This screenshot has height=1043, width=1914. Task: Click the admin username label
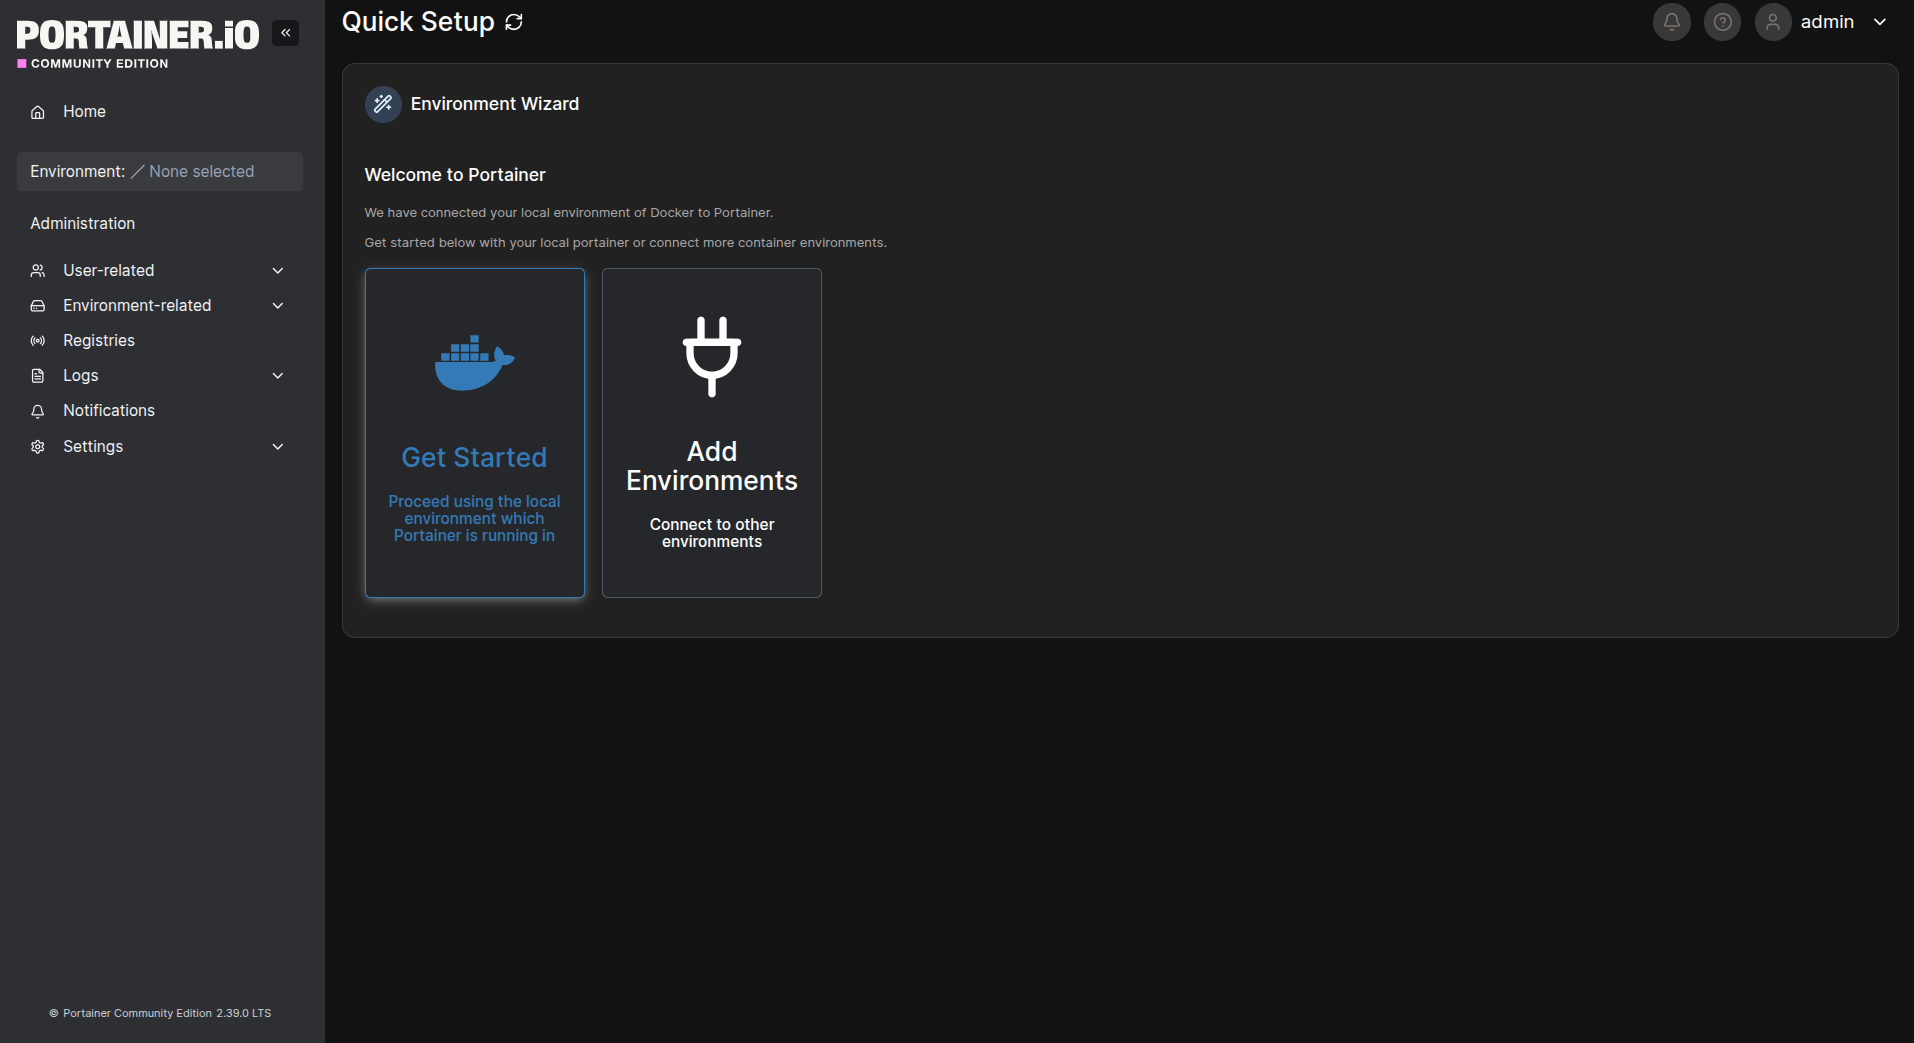[1827, 22]
